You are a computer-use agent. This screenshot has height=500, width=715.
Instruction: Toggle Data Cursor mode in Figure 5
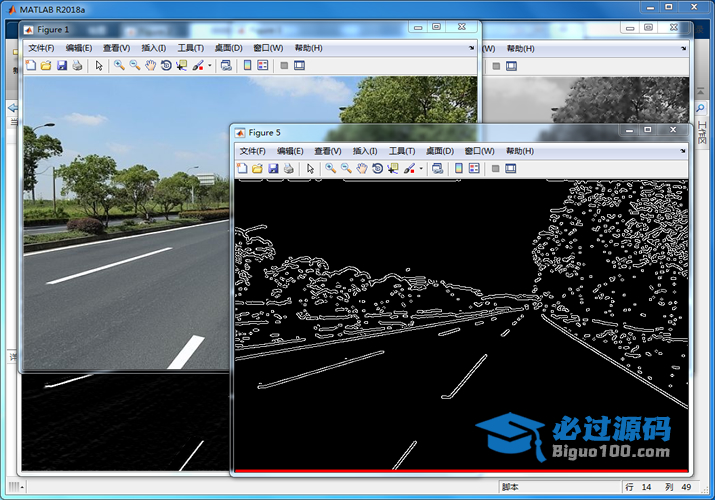coord(393,169)
